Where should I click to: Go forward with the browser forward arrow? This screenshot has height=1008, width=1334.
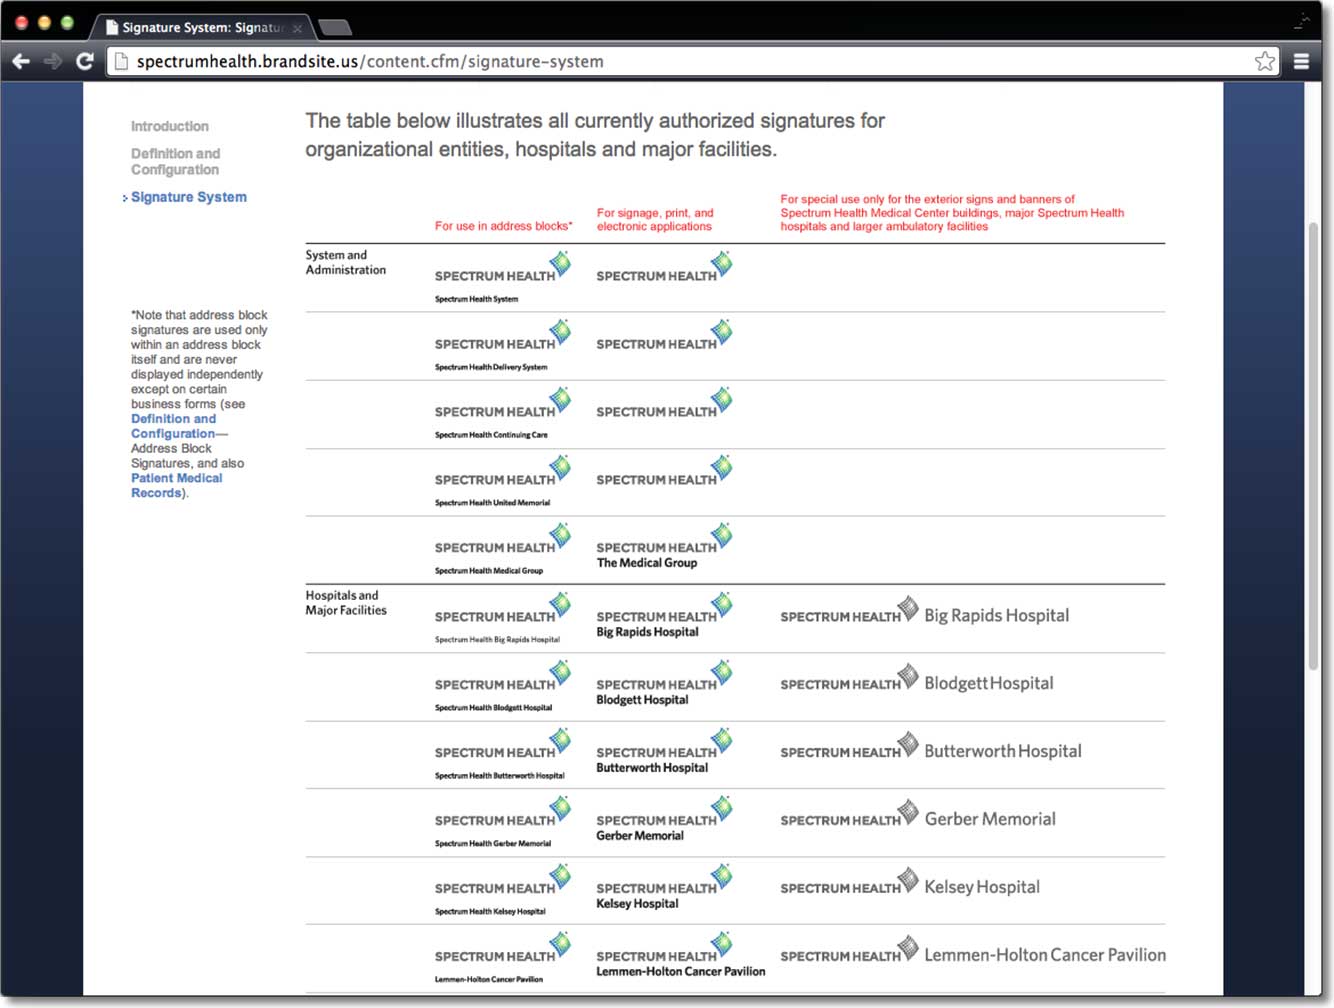[53, 61]
